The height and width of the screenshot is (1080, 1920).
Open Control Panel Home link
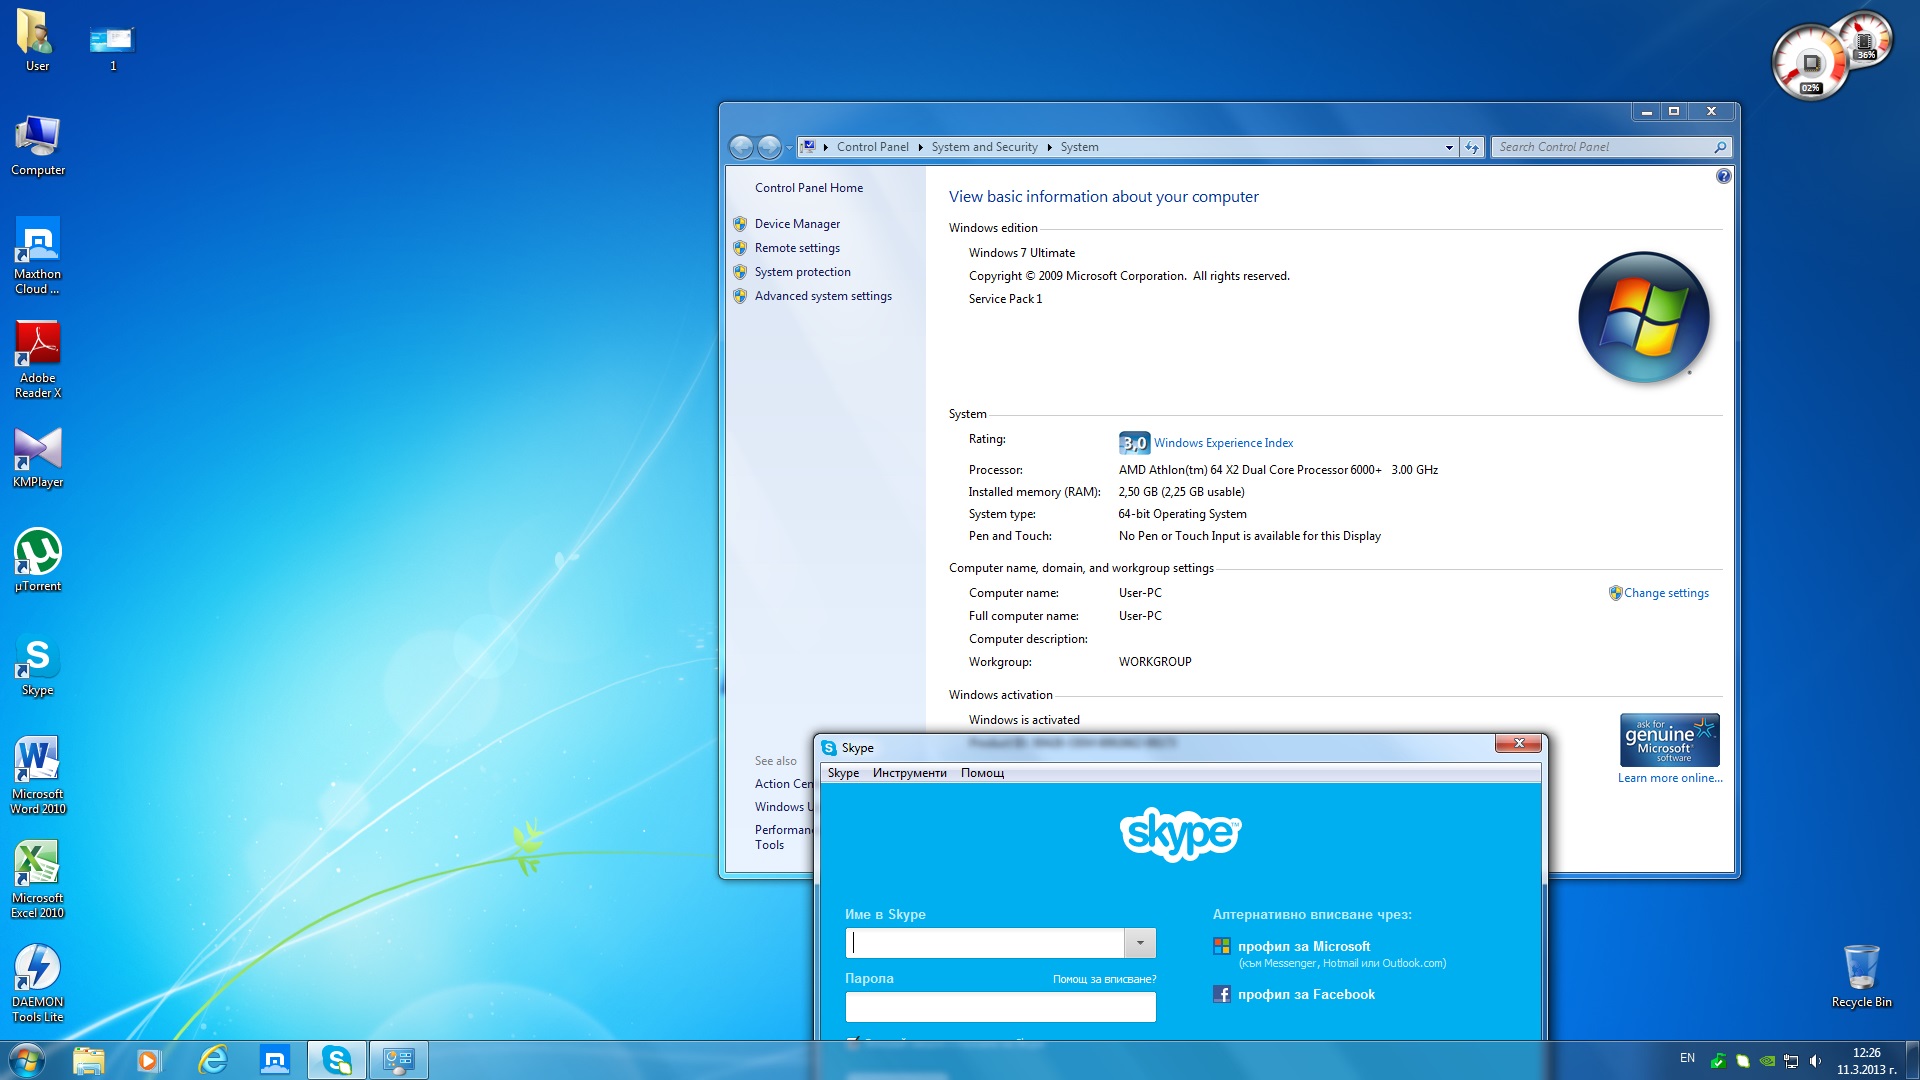808,188
